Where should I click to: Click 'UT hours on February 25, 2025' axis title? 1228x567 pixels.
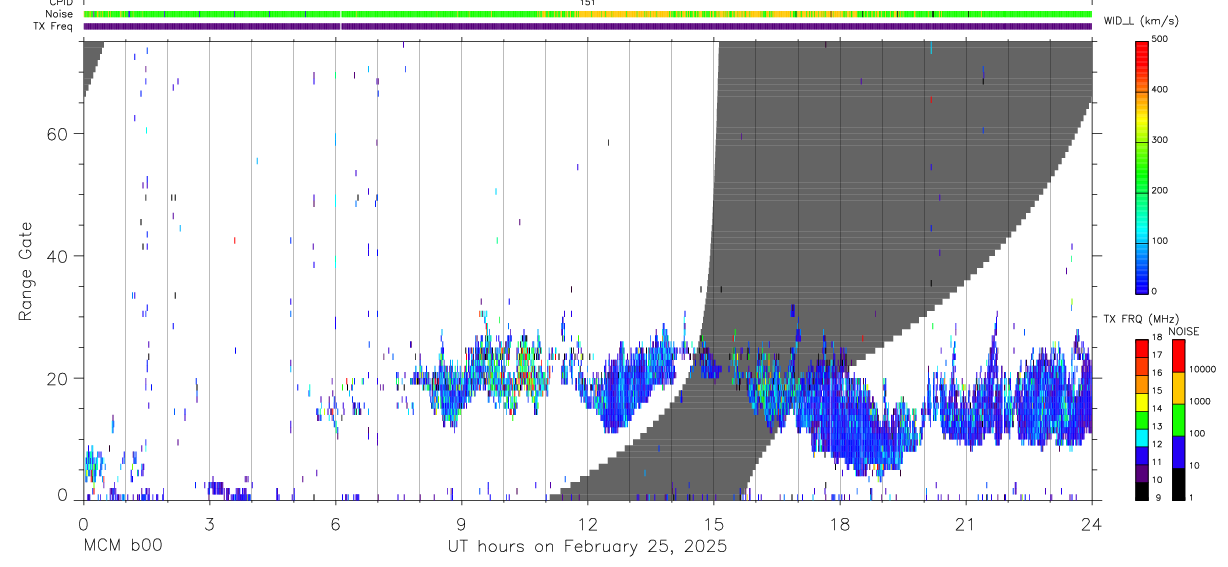[x=587, y=547]
